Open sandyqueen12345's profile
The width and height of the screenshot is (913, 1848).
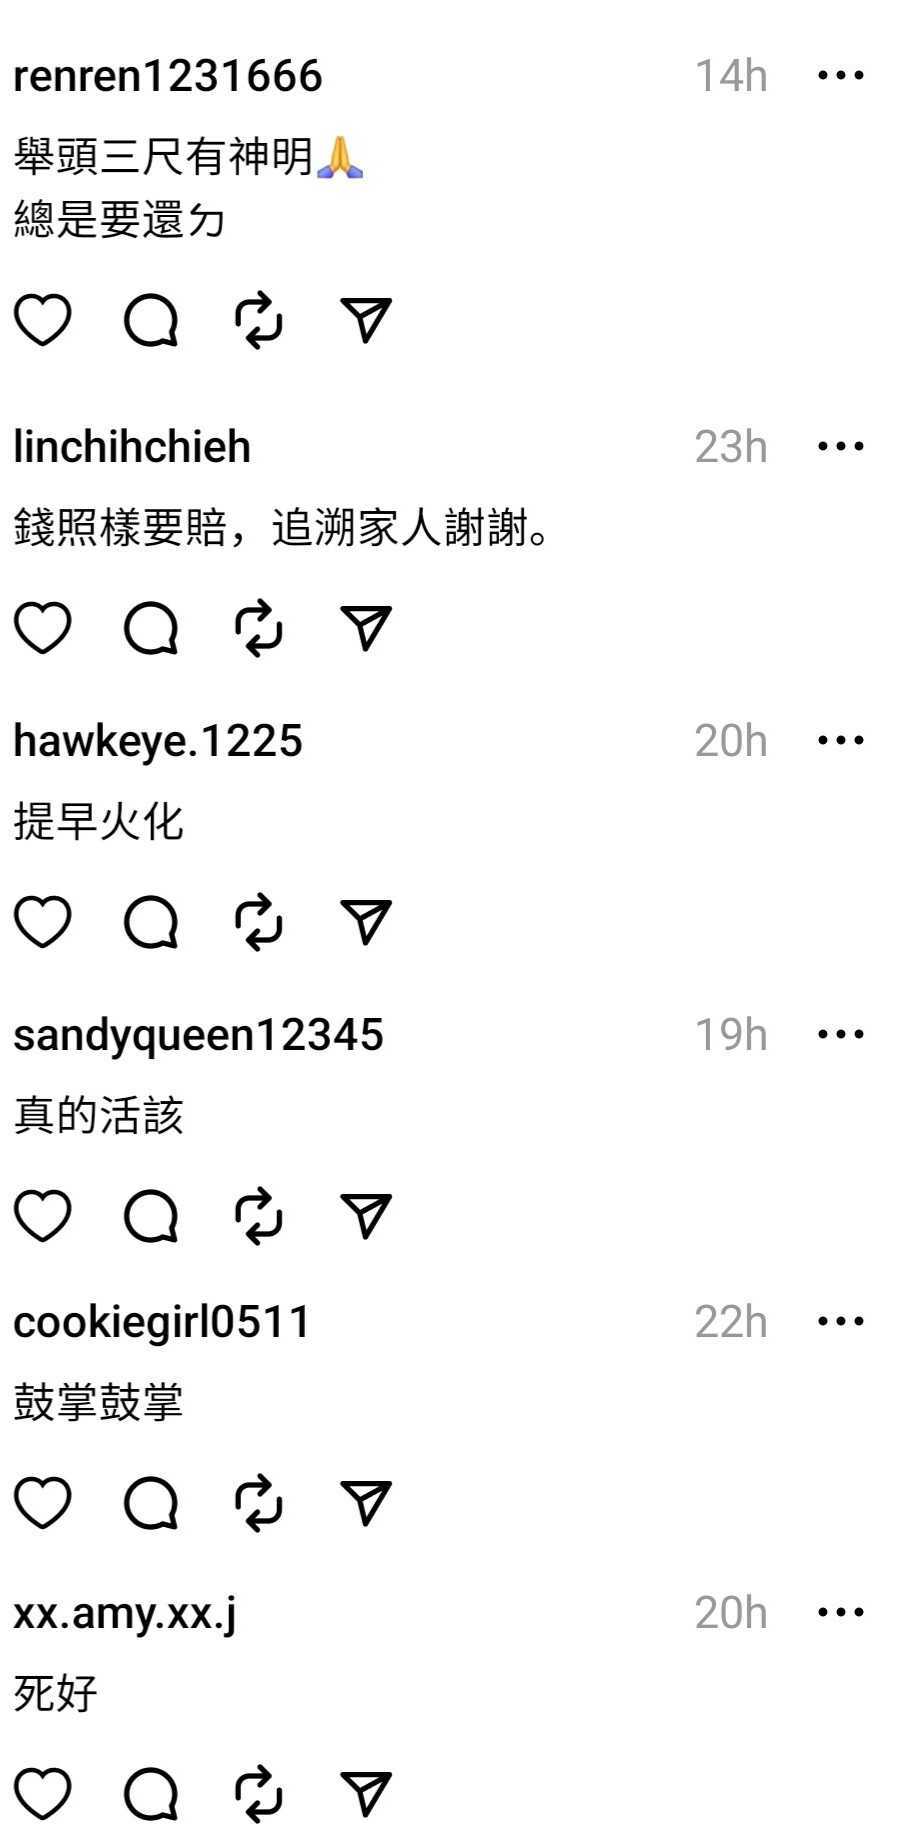[198, 1035]
